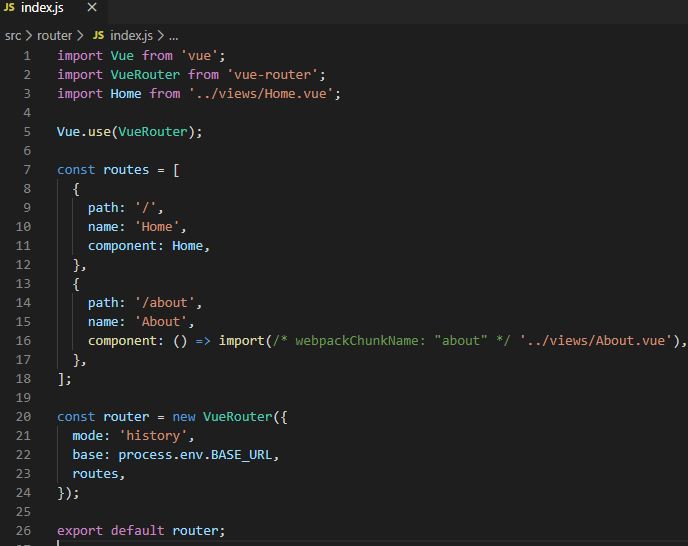Click routes shorthand on line 23
The image size is (688, 546).
click(95, 474)
